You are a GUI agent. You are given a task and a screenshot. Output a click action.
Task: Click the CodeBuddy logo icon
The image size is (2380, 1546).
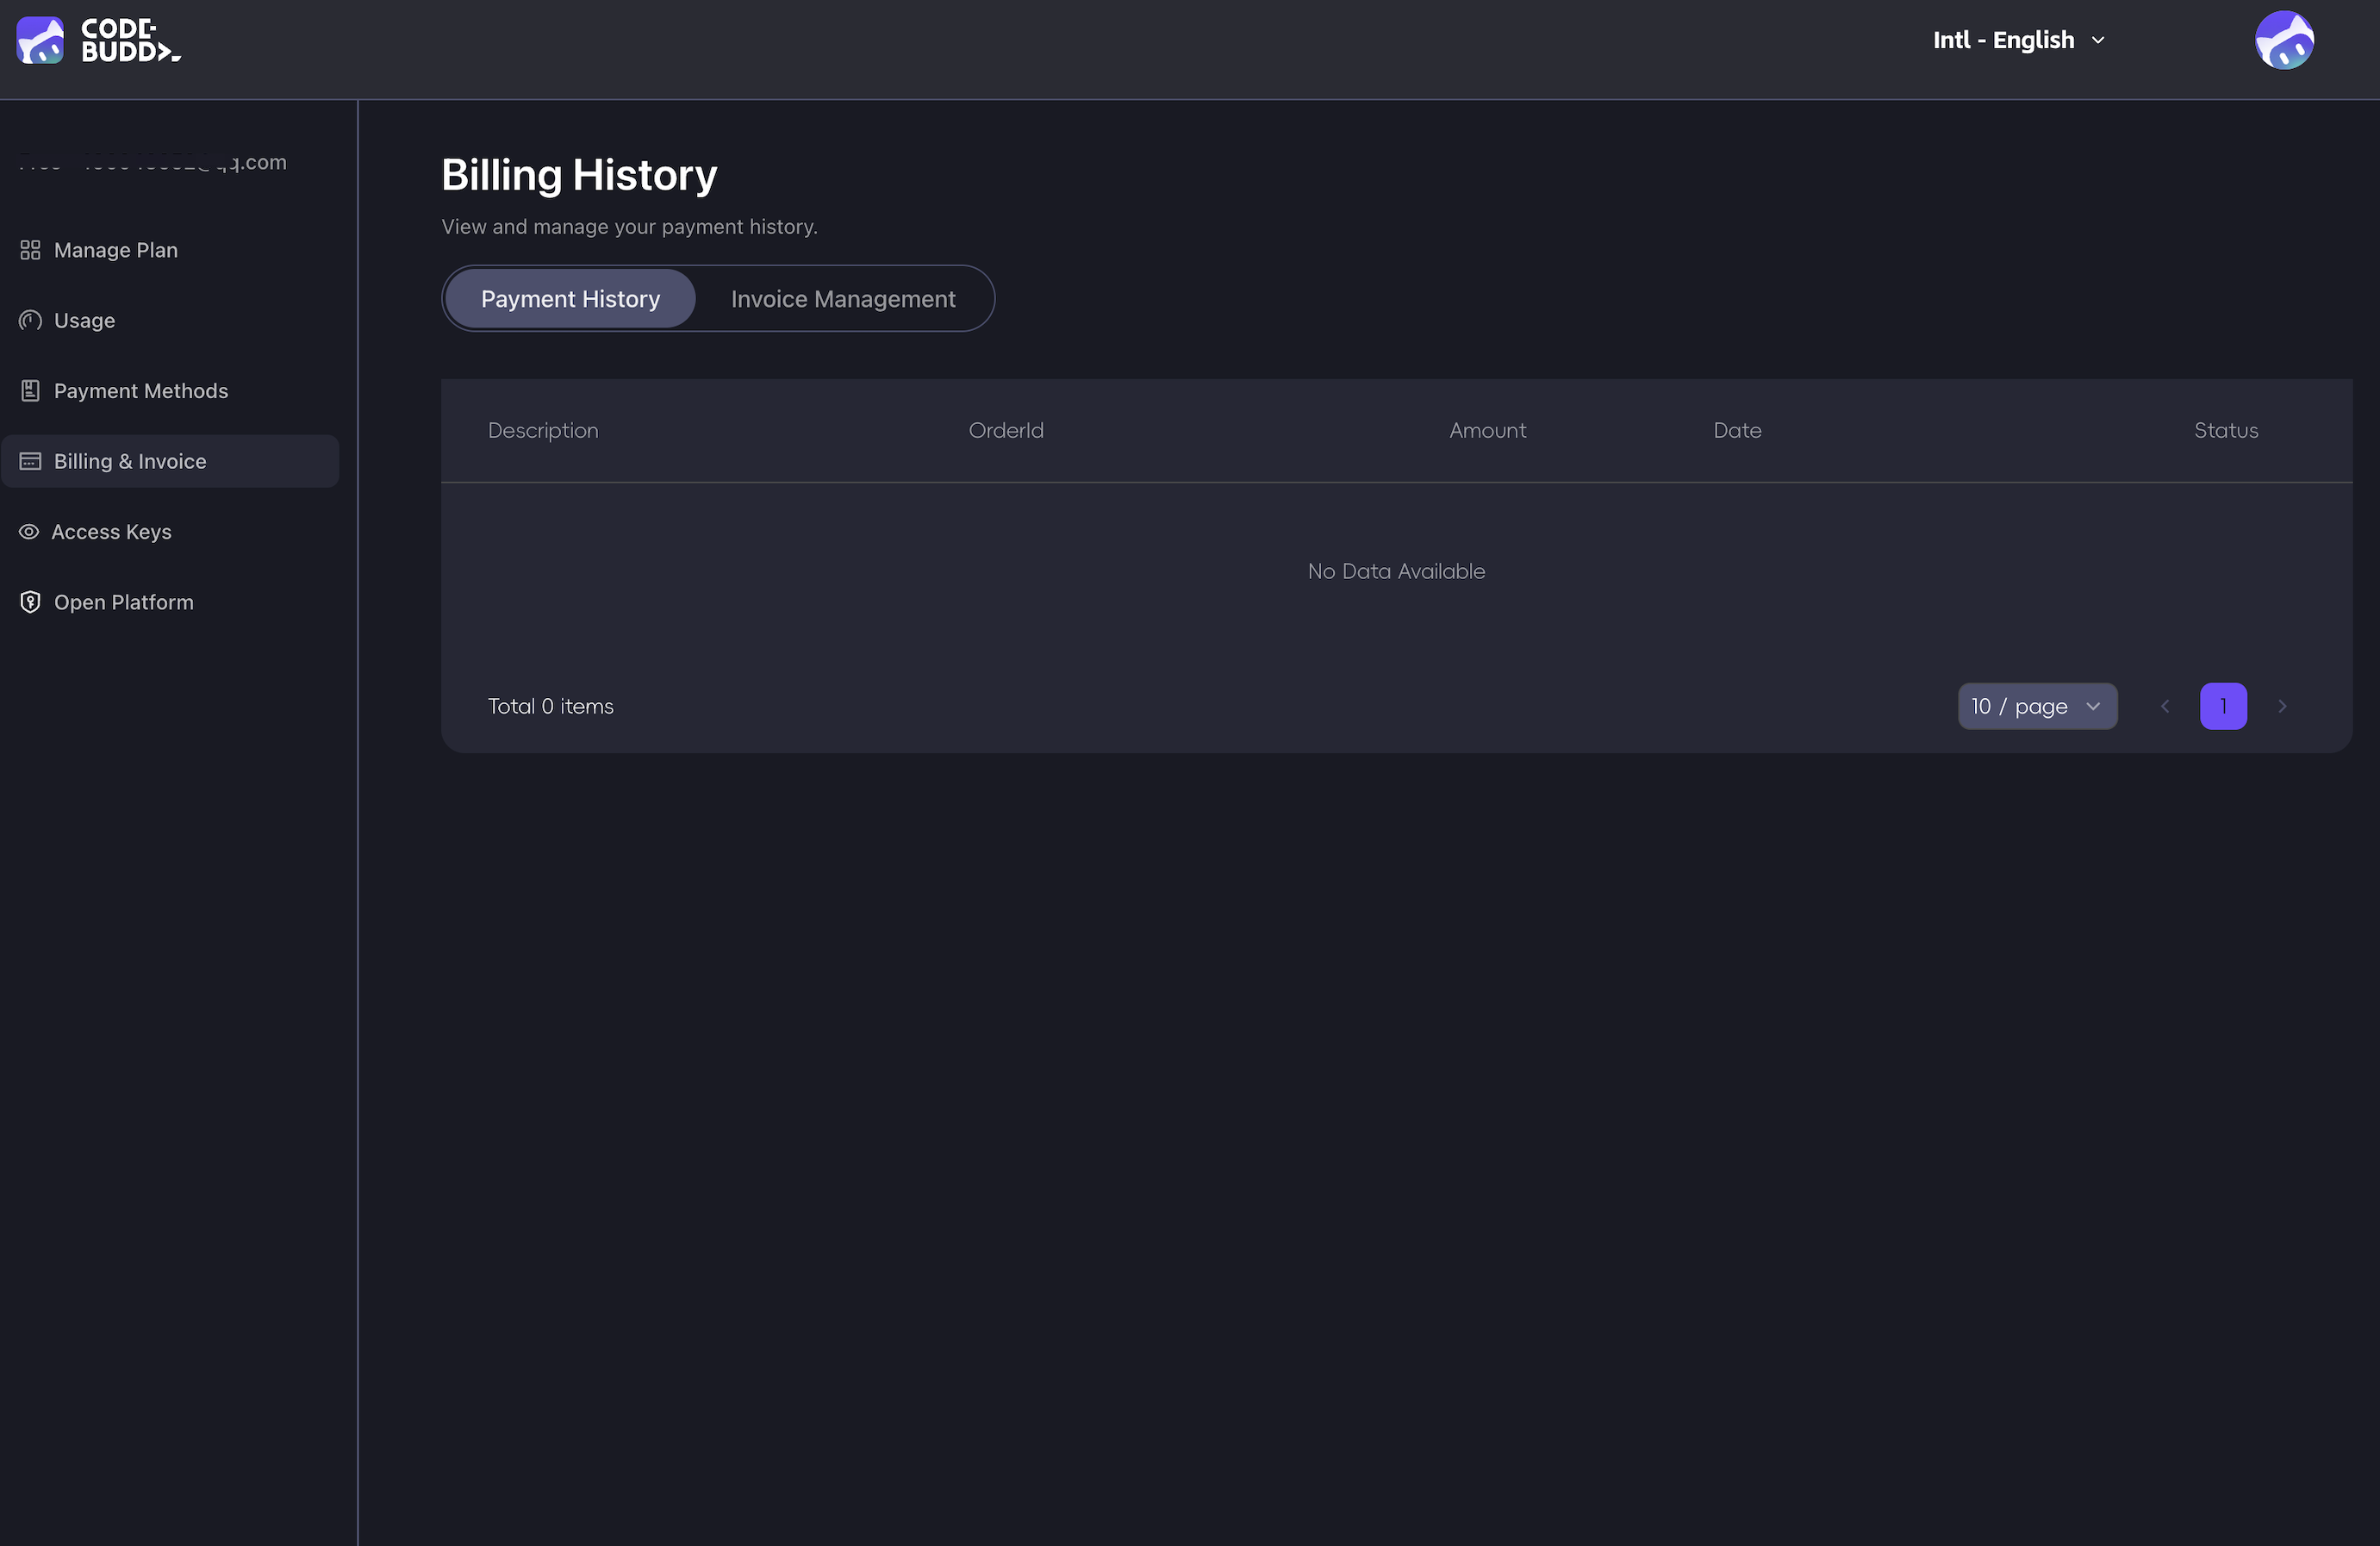click(x=40, y=40)
